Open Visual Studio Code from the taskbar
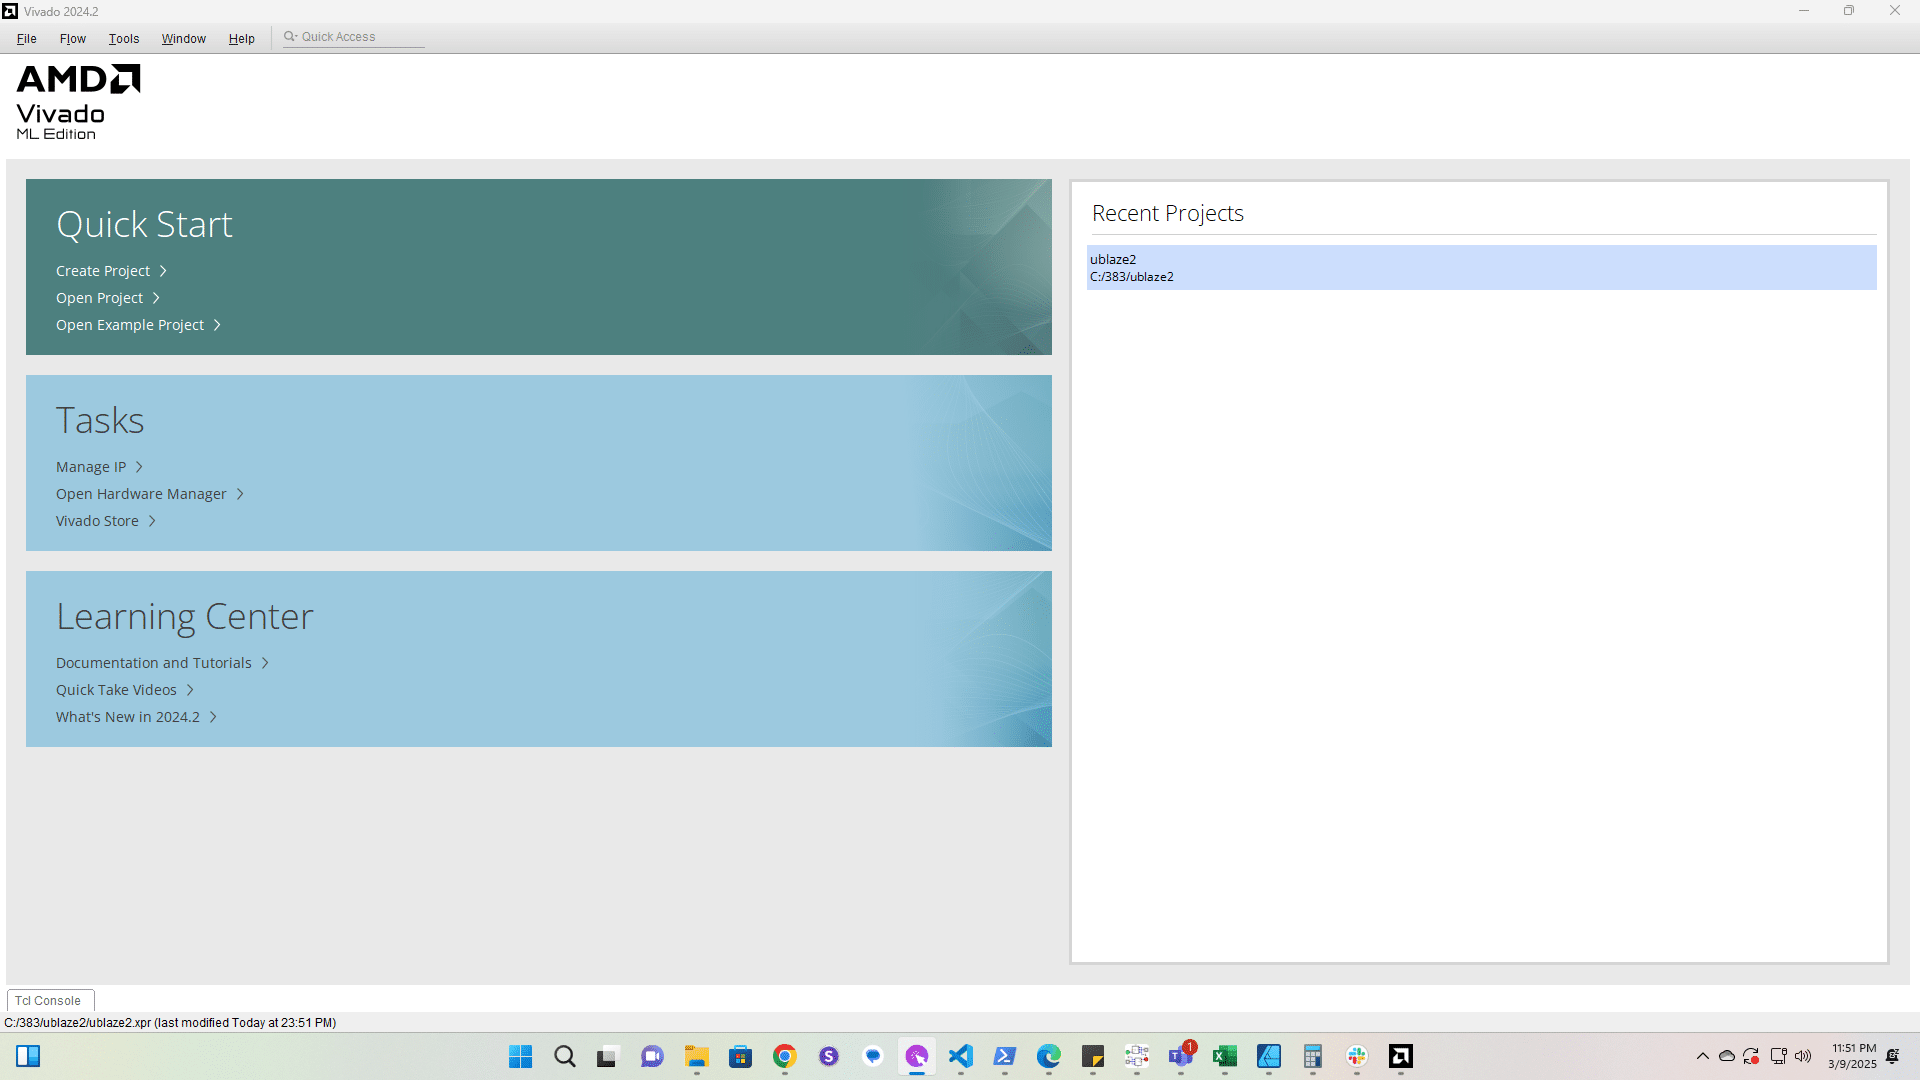Screen dimensions: 1920x1080 961,1056
